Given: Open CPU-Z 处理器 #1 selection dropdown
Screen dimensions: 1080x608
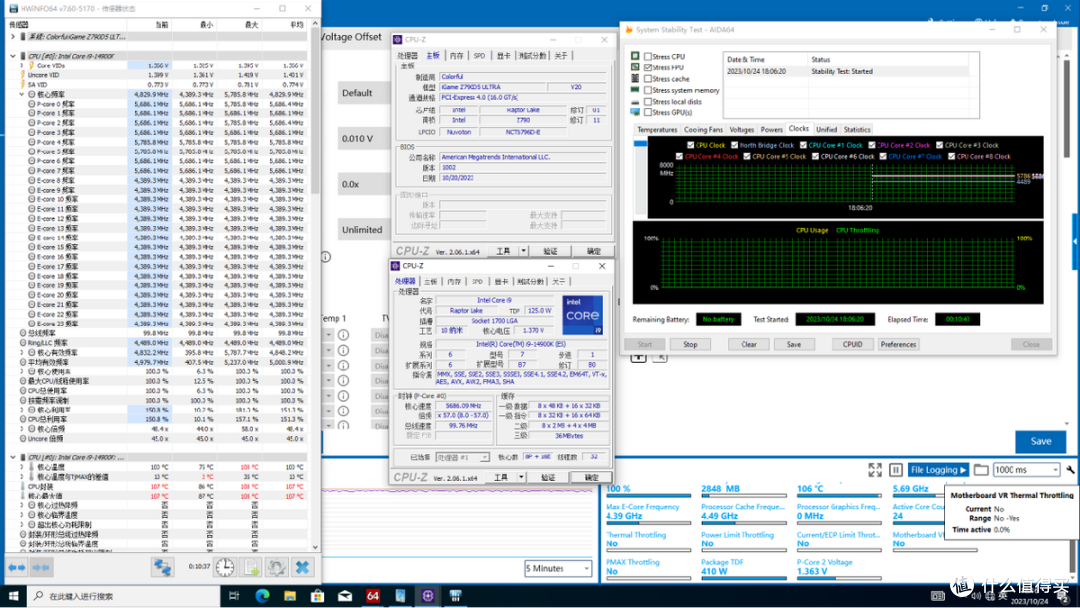Looking at the screenshot, I should [463, 457].
